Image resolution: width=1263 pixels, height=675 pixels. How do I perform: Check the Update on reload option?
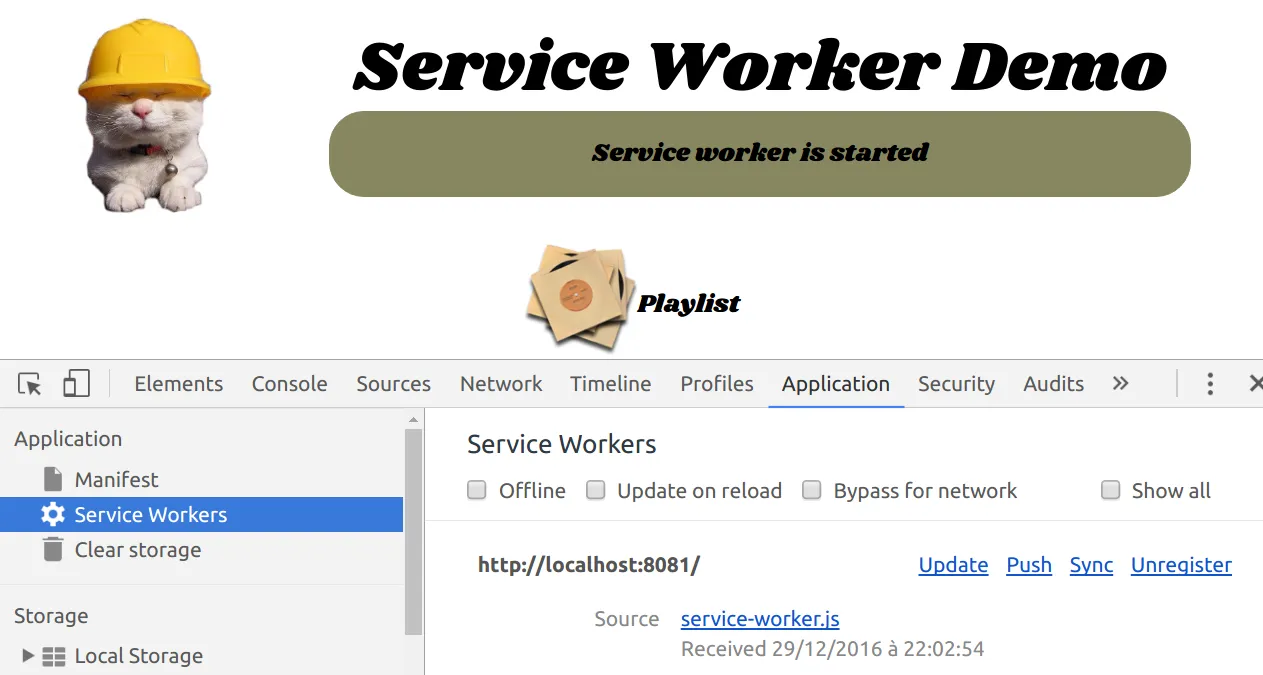pyautogui.click(x=596, y=490)
